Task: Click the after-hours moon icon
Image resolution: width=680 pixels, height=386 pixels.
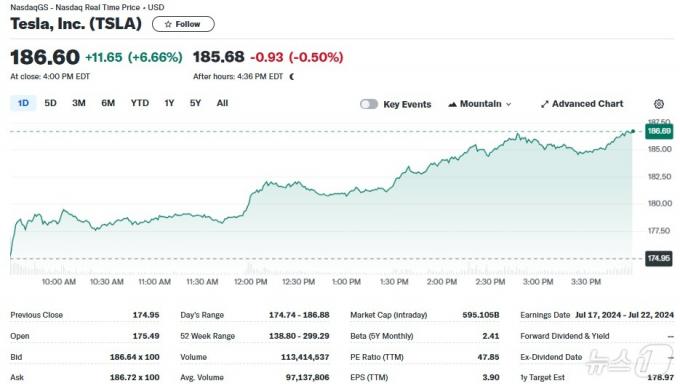Action: pyautogui.click(x=292, y=77)
